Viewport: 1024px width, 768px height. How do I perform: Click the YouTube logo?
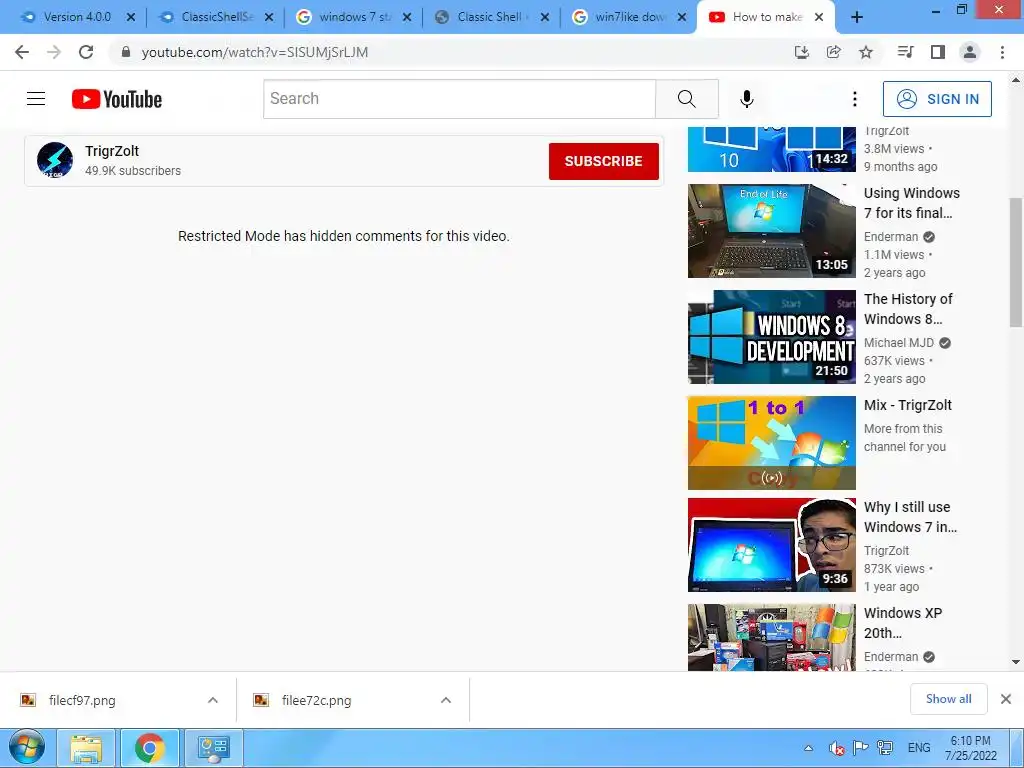[116, 99]
